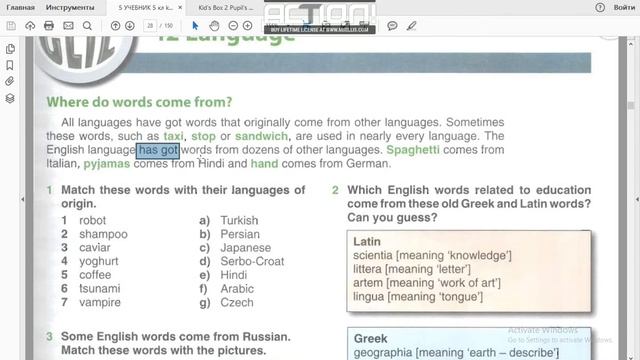Switch to the Kid's Box 2 Pupil's tab
640x360 pixels.
coord(226,7)
